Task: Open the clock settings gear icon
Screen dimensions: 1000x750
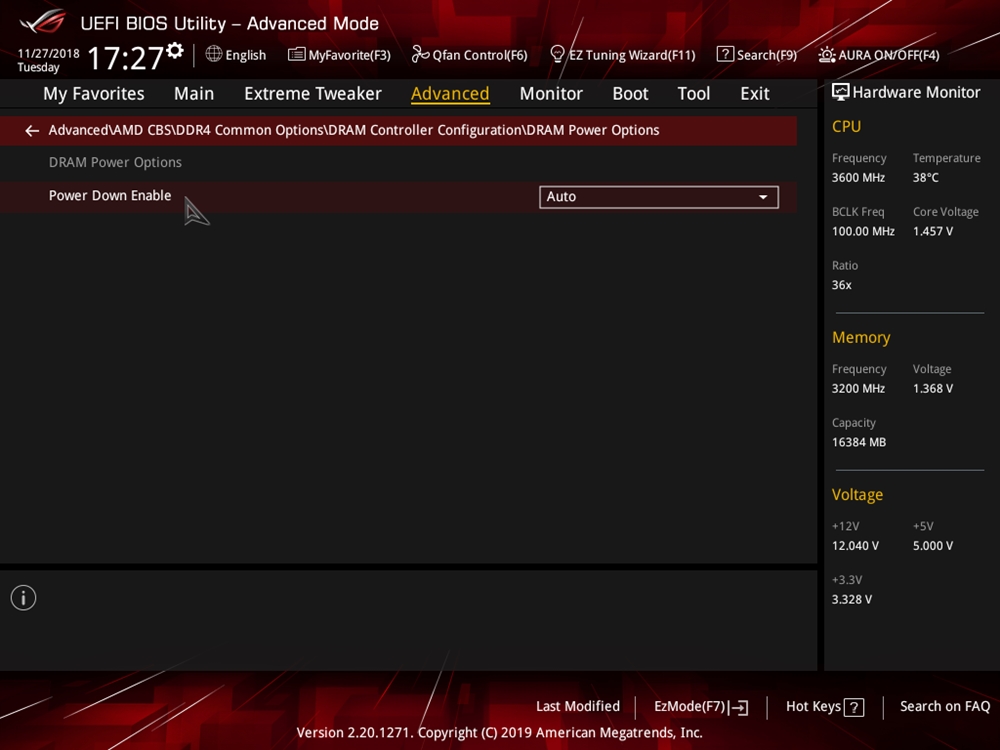Action: [175, 50]
